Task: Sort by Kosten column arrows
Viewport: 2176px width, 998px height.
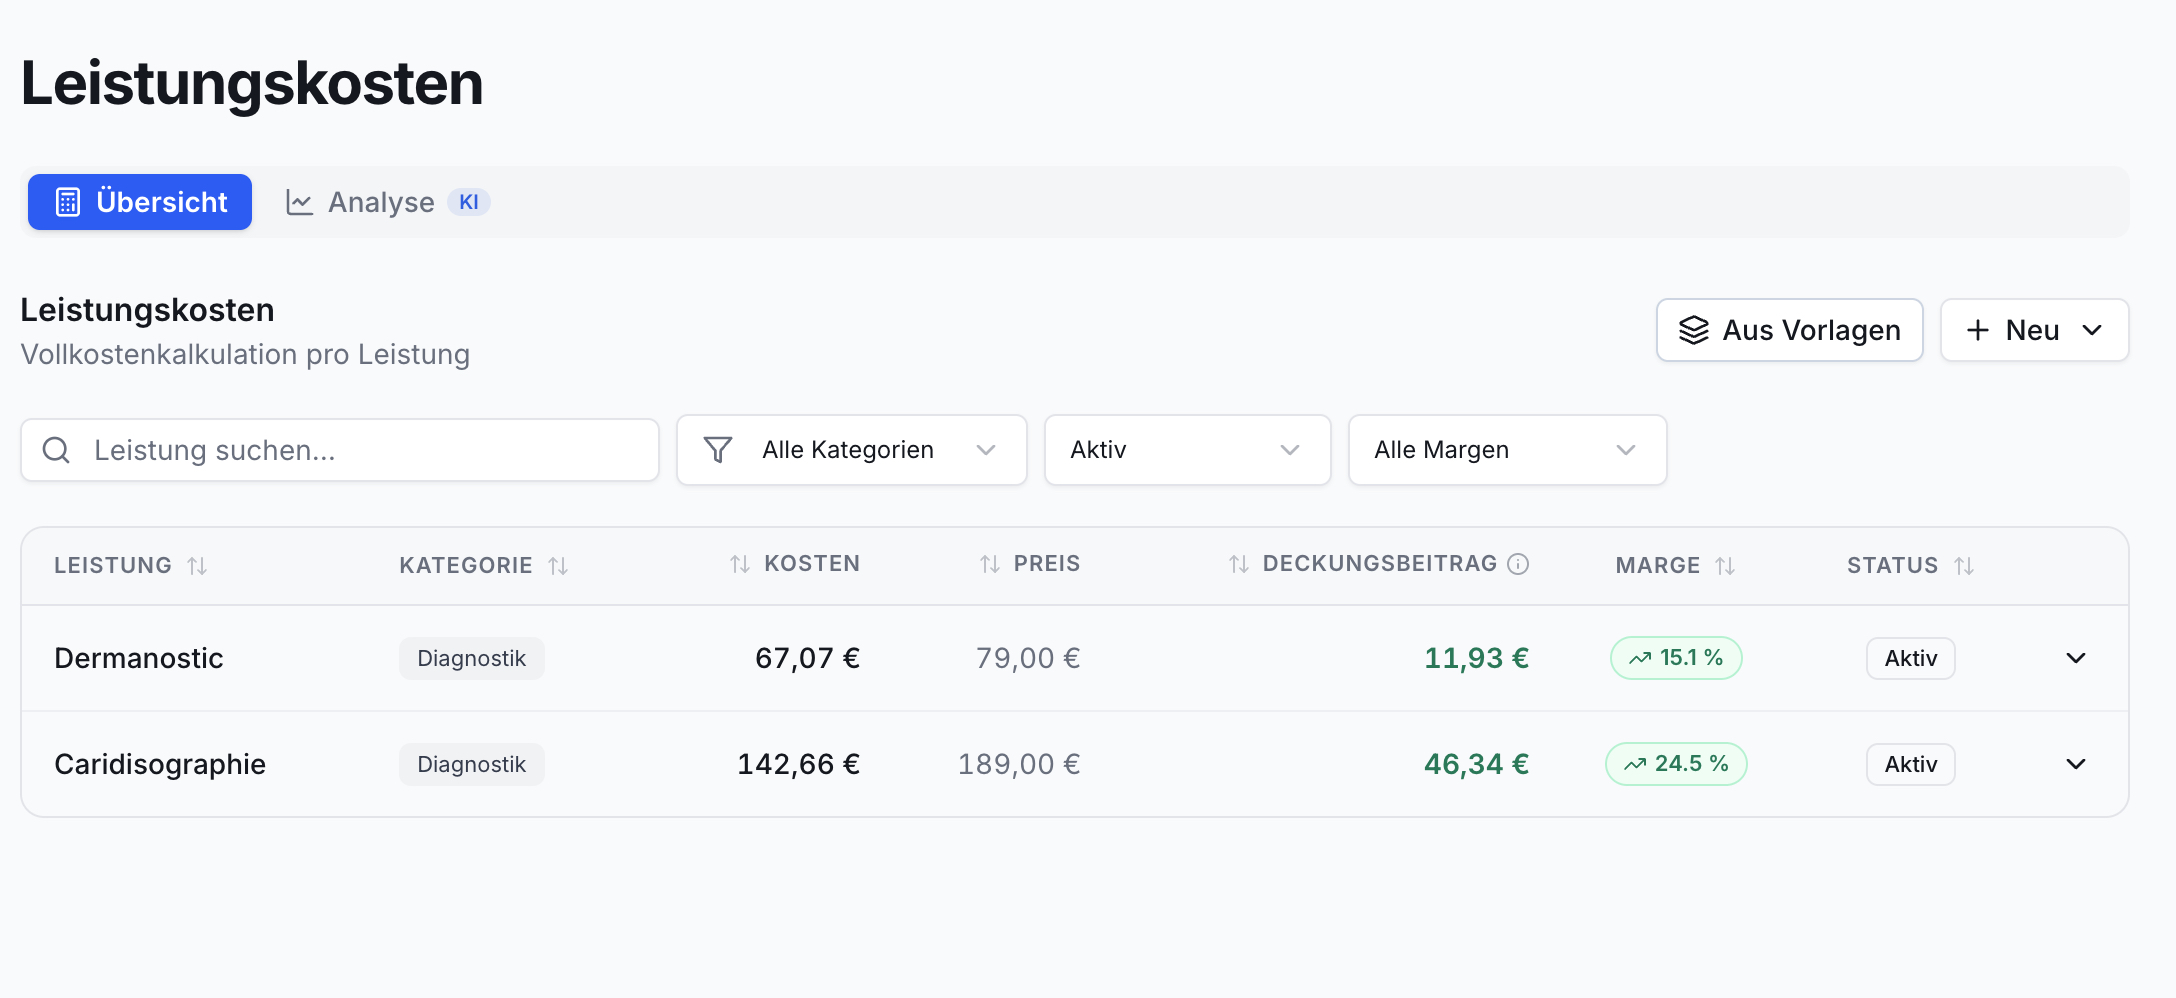Action: [x=740, y=564]
